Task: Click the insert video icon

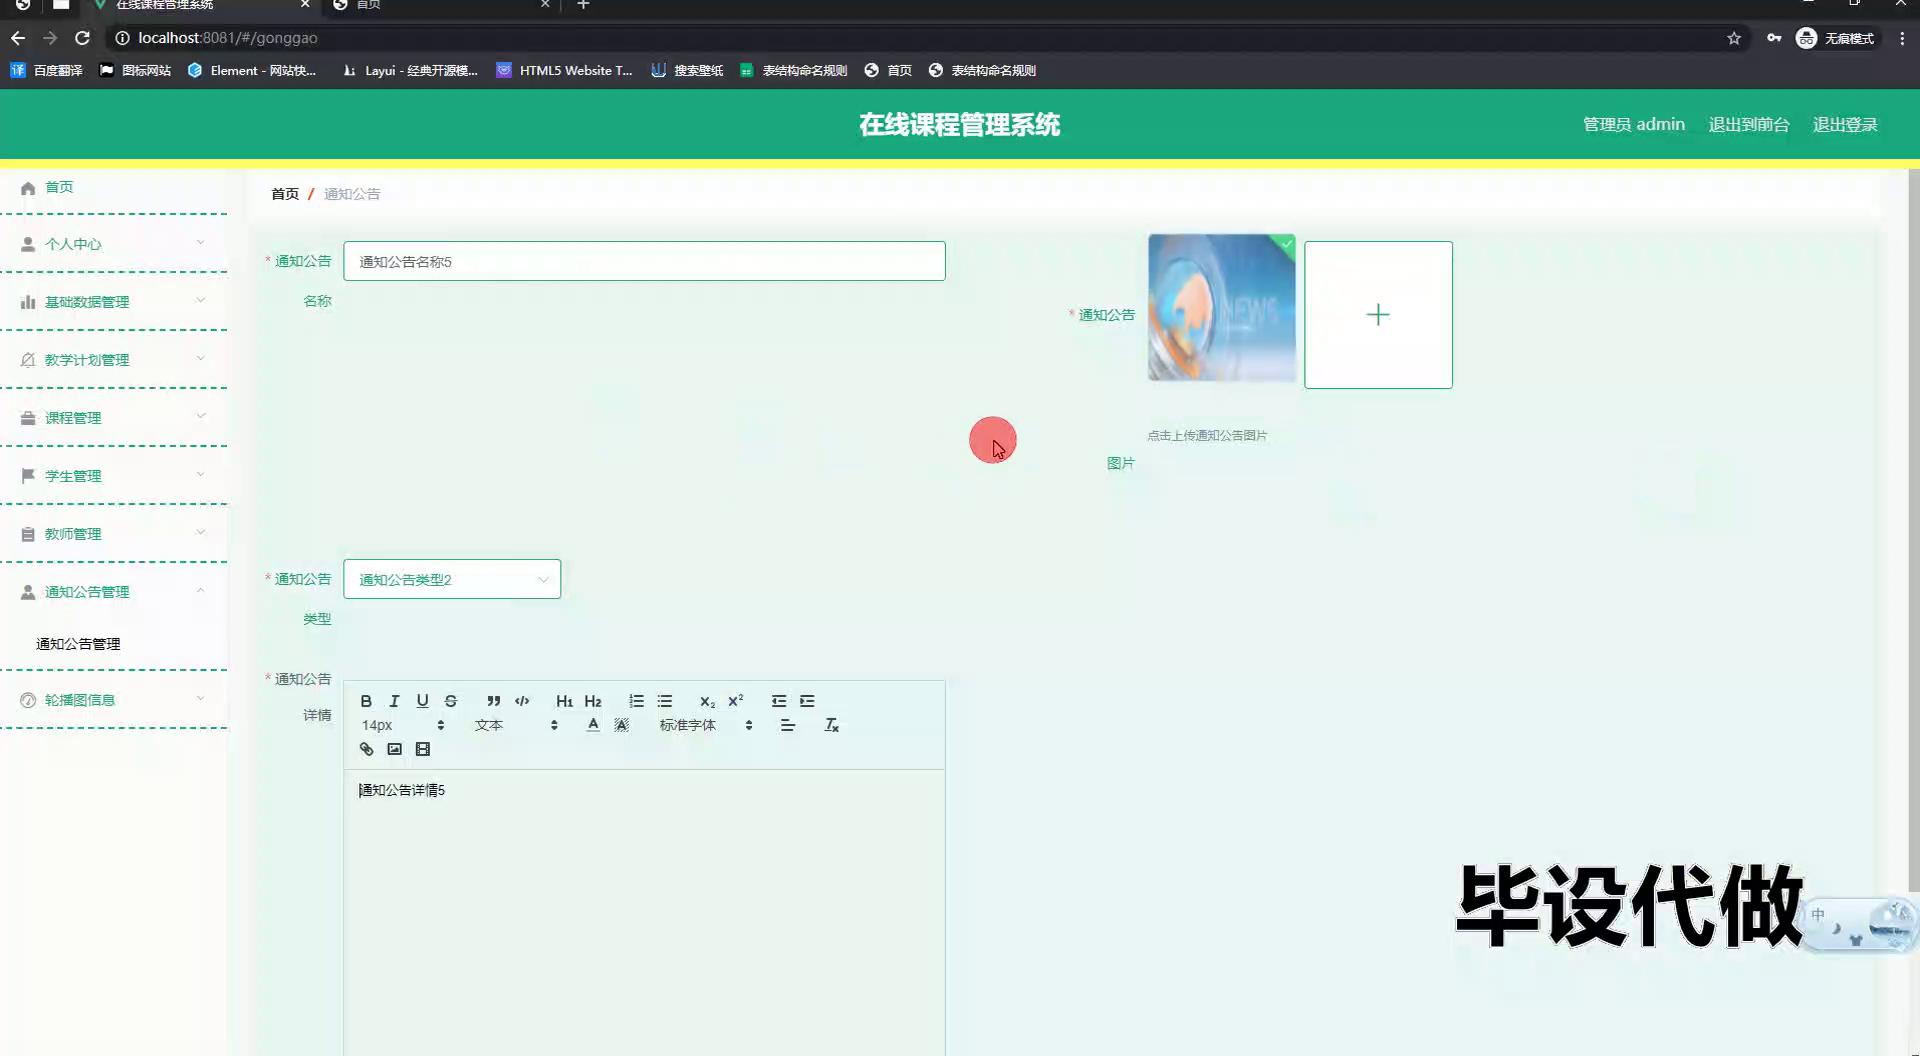Action: [x=423, y=749]
